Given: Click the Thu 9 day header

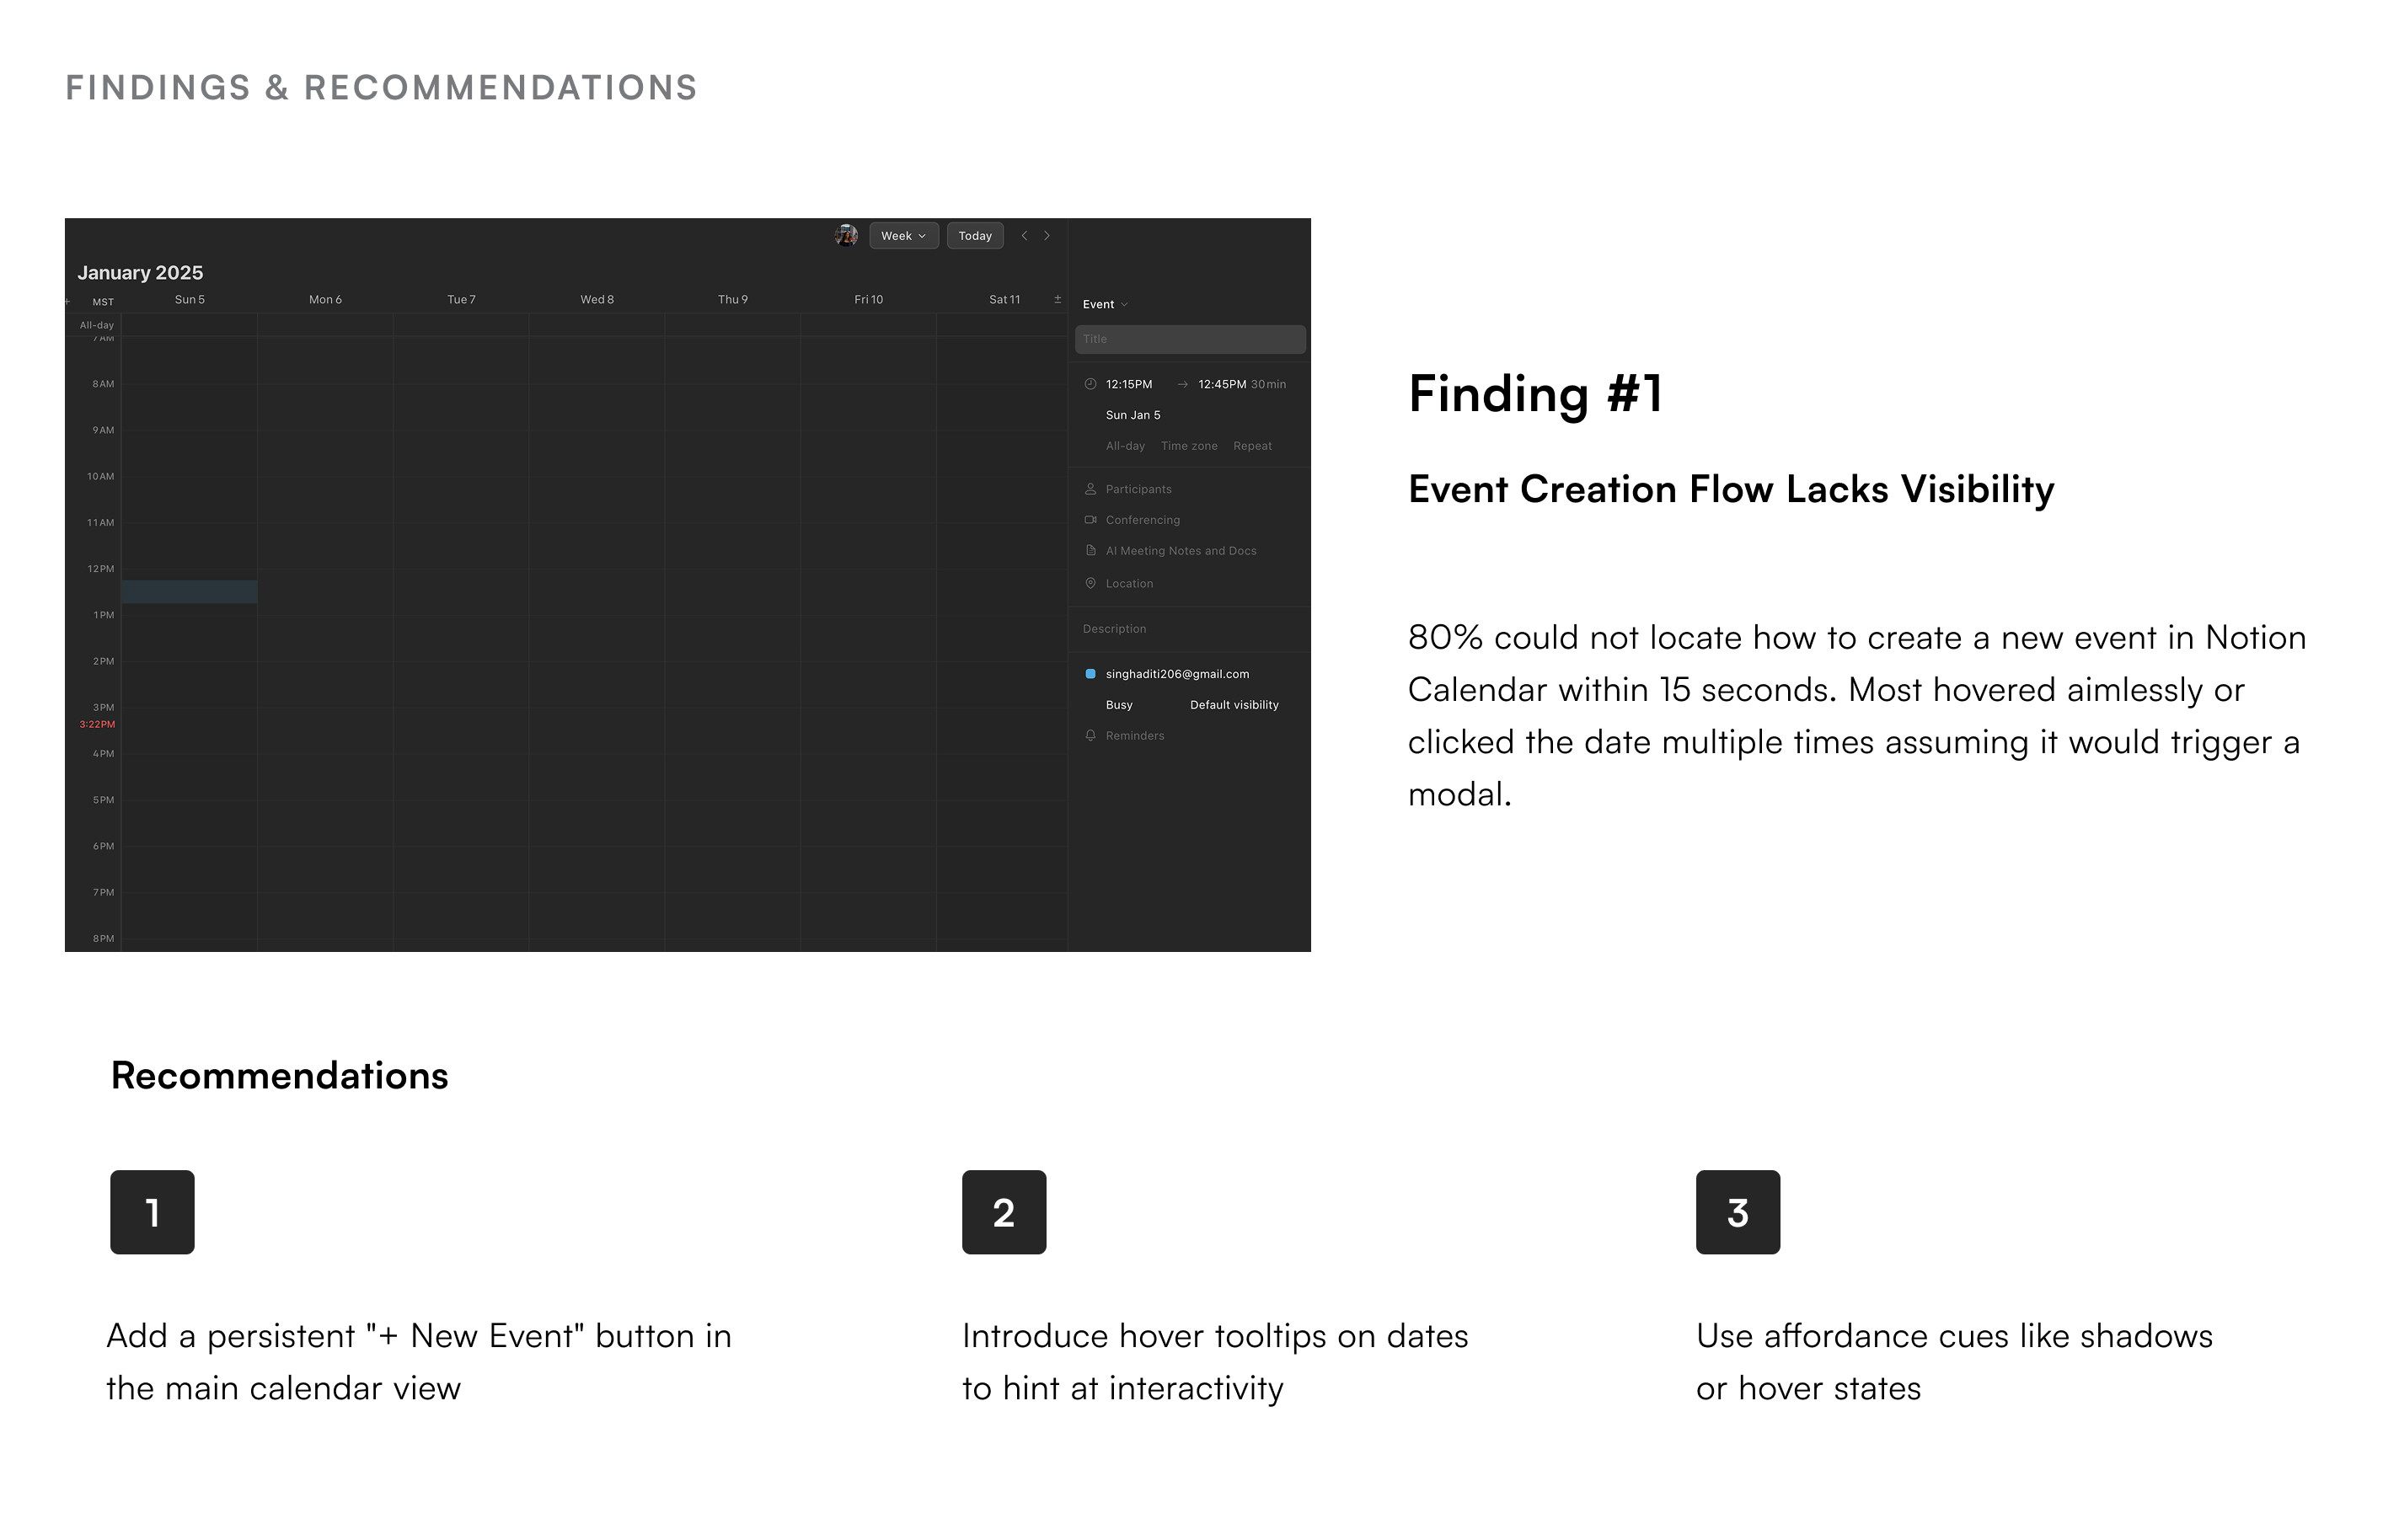Looking at the screenshot, I should tap(732, 299).
